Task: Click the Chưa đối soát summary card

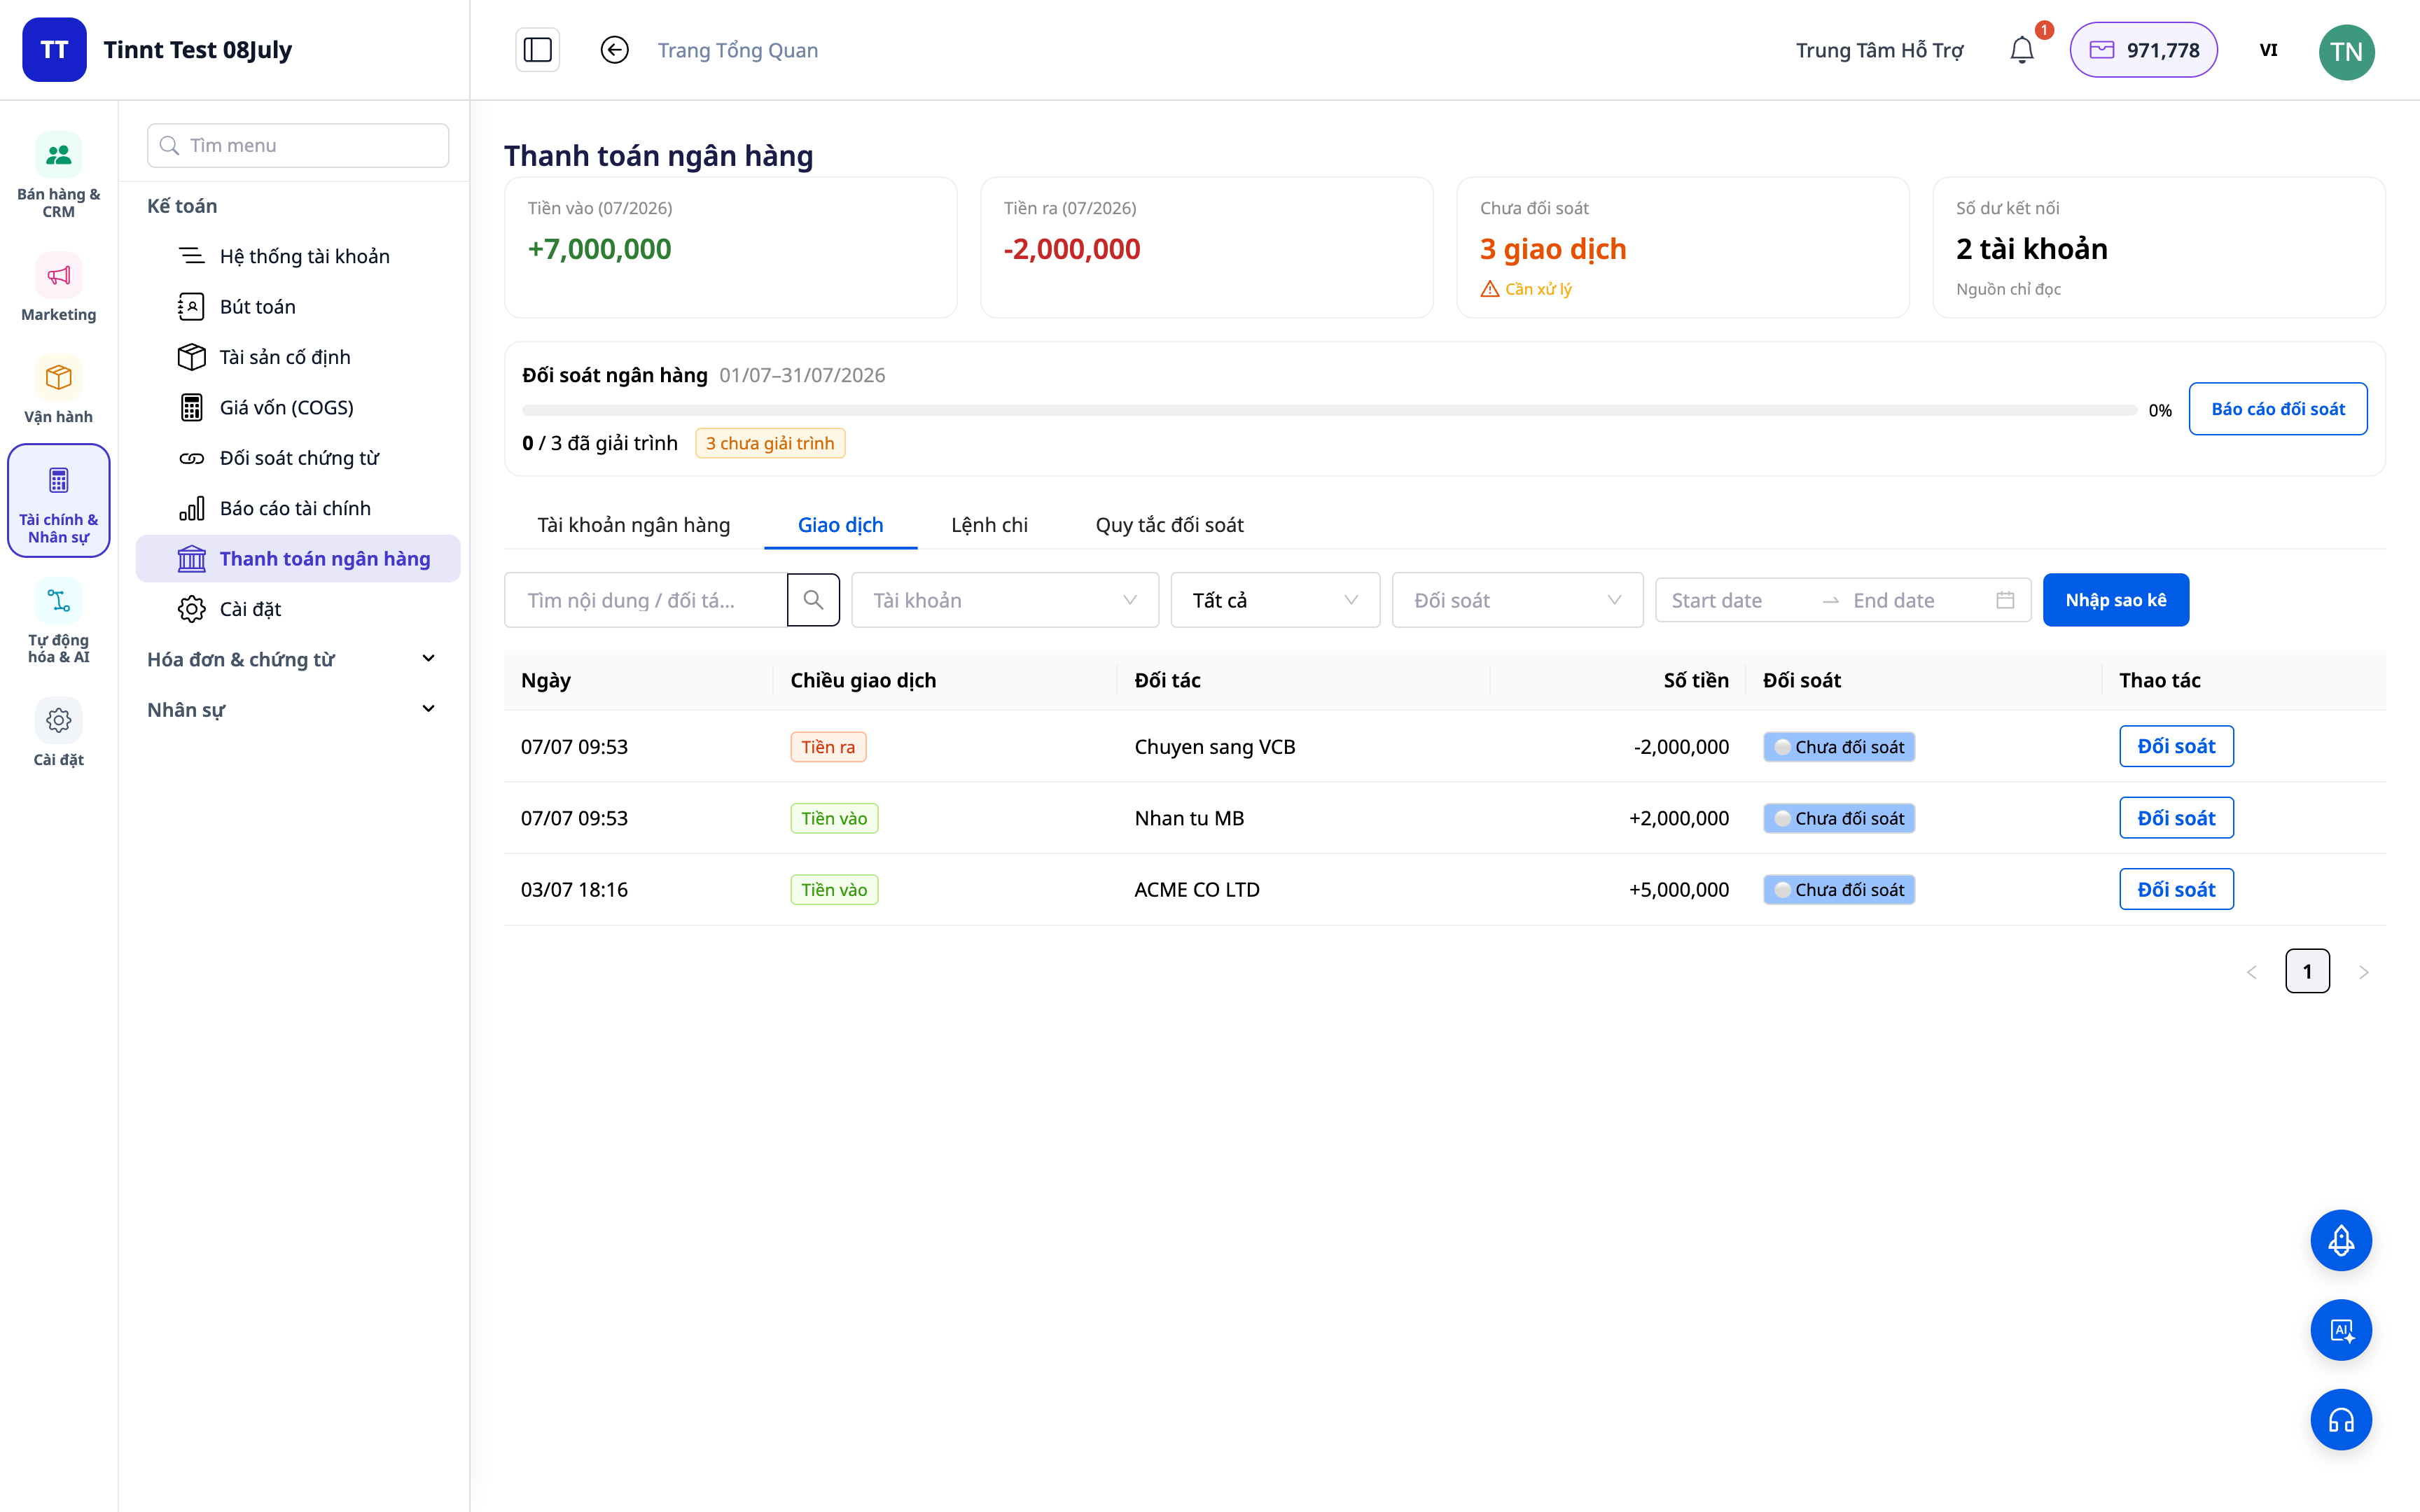Action: pyautogui.click(x=1683, y=248)
